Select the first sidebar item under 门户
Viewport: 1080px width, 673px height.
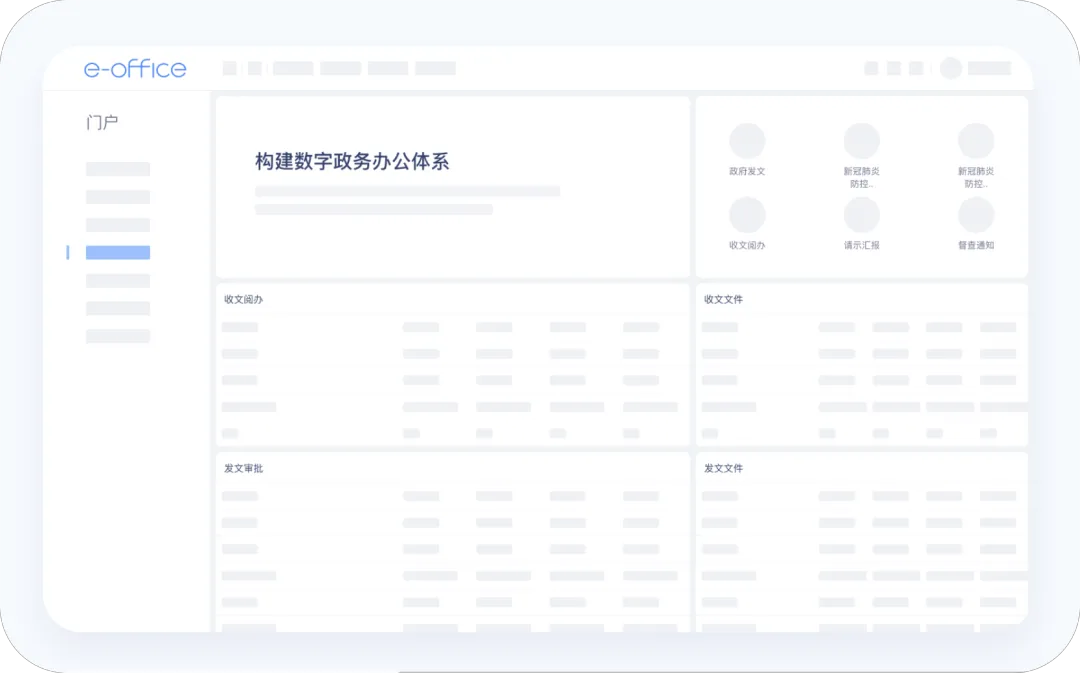click(x=118, y=169)
